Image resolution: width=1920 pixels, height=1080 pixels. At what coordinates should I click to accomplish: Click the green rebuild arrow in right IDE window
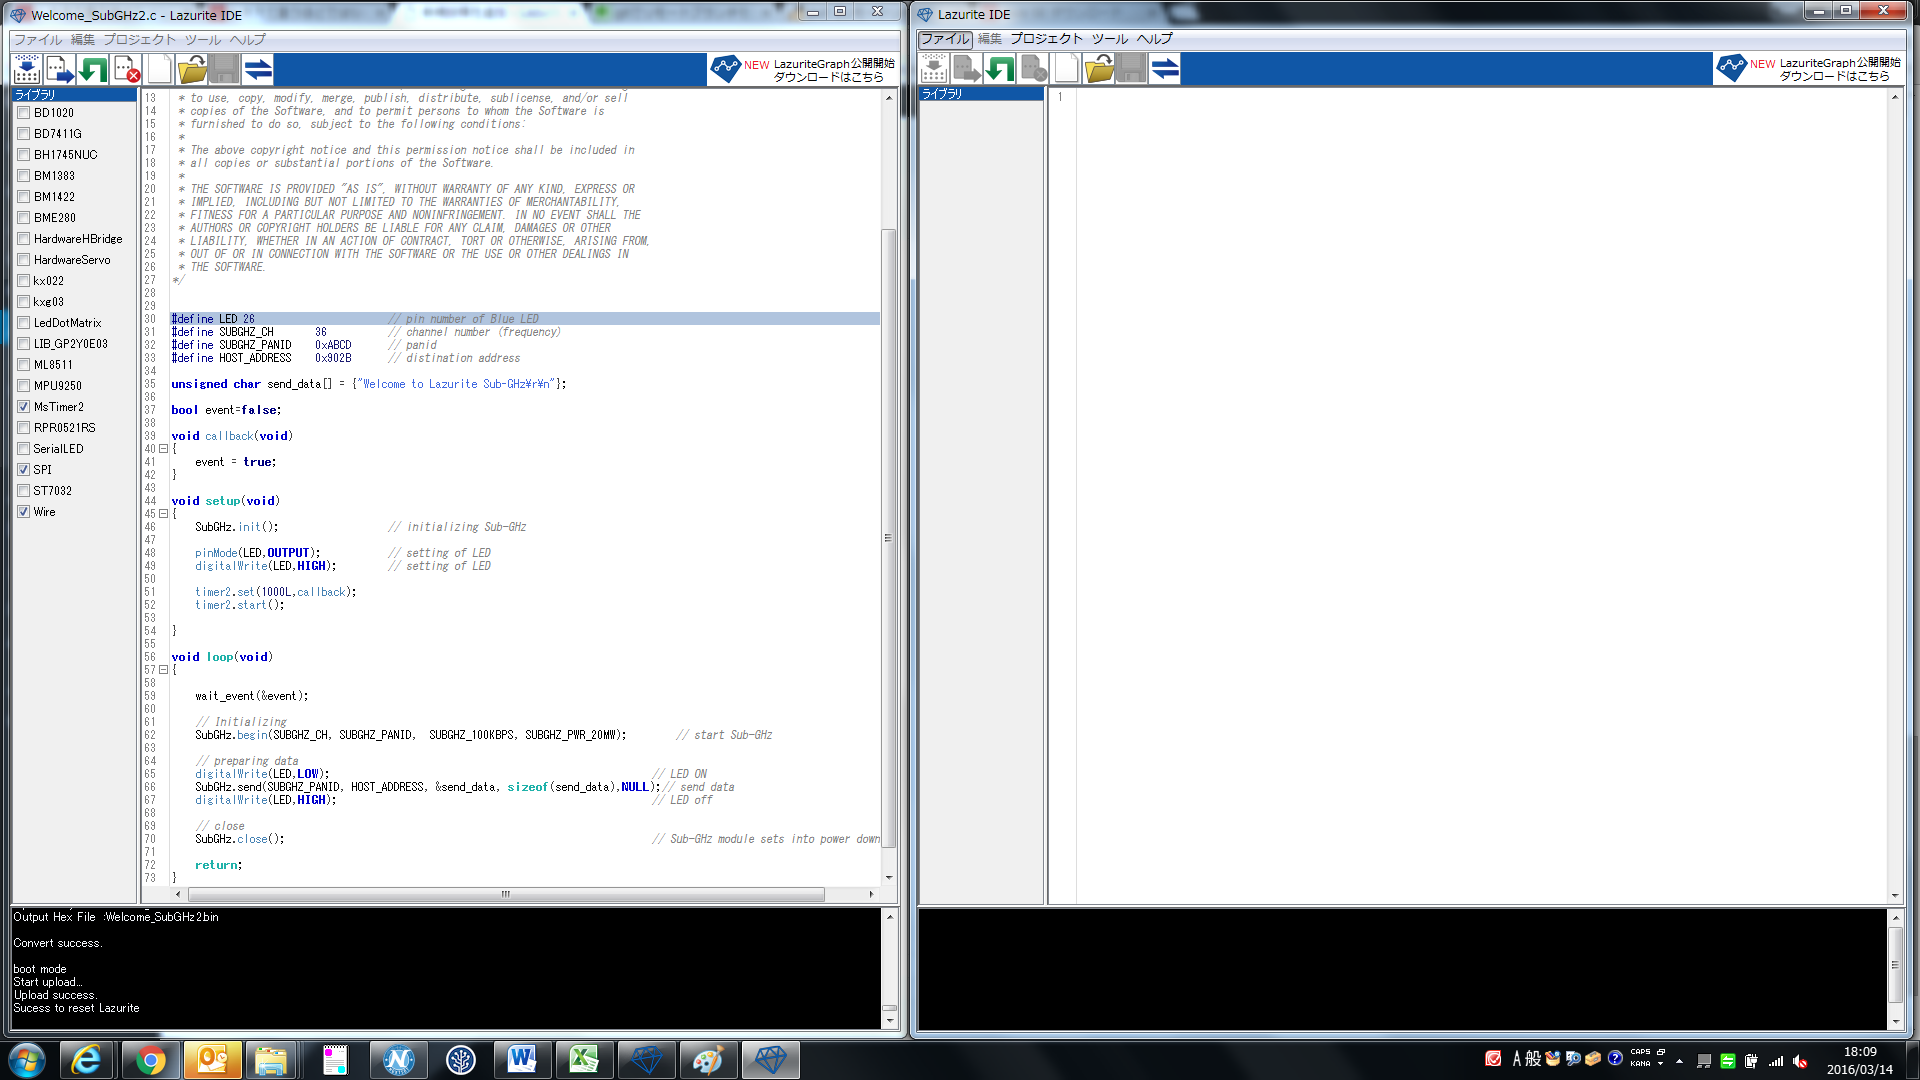click(1000, 68)
